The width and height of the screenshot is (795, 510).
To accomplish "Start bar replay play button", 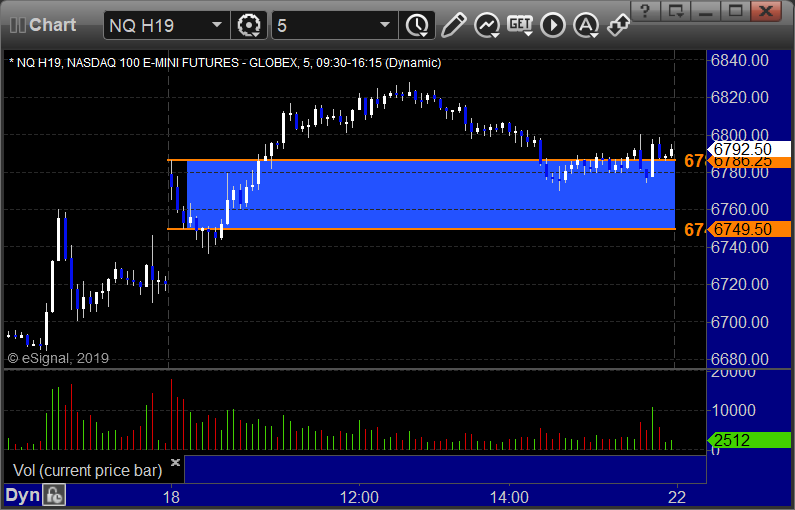I will [x=553, y=25].
